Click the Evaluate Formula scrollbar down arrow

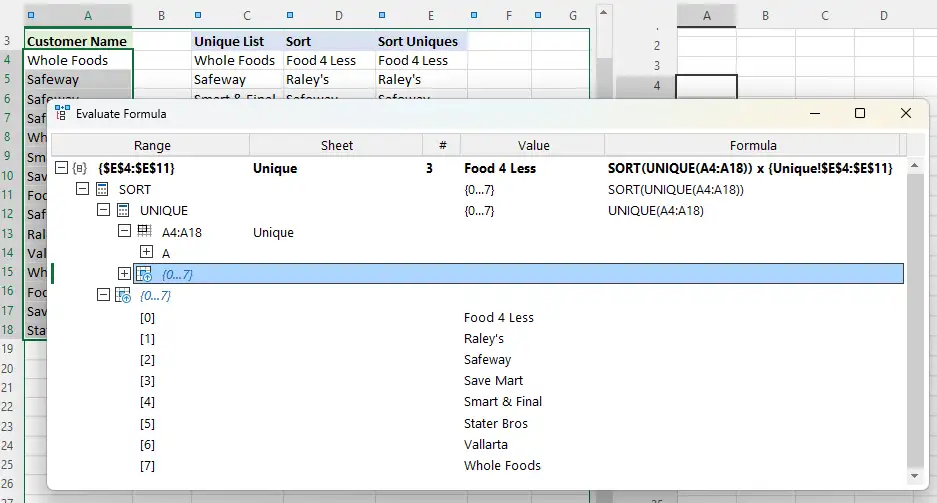pyautogui.click(x=914, y=476)
